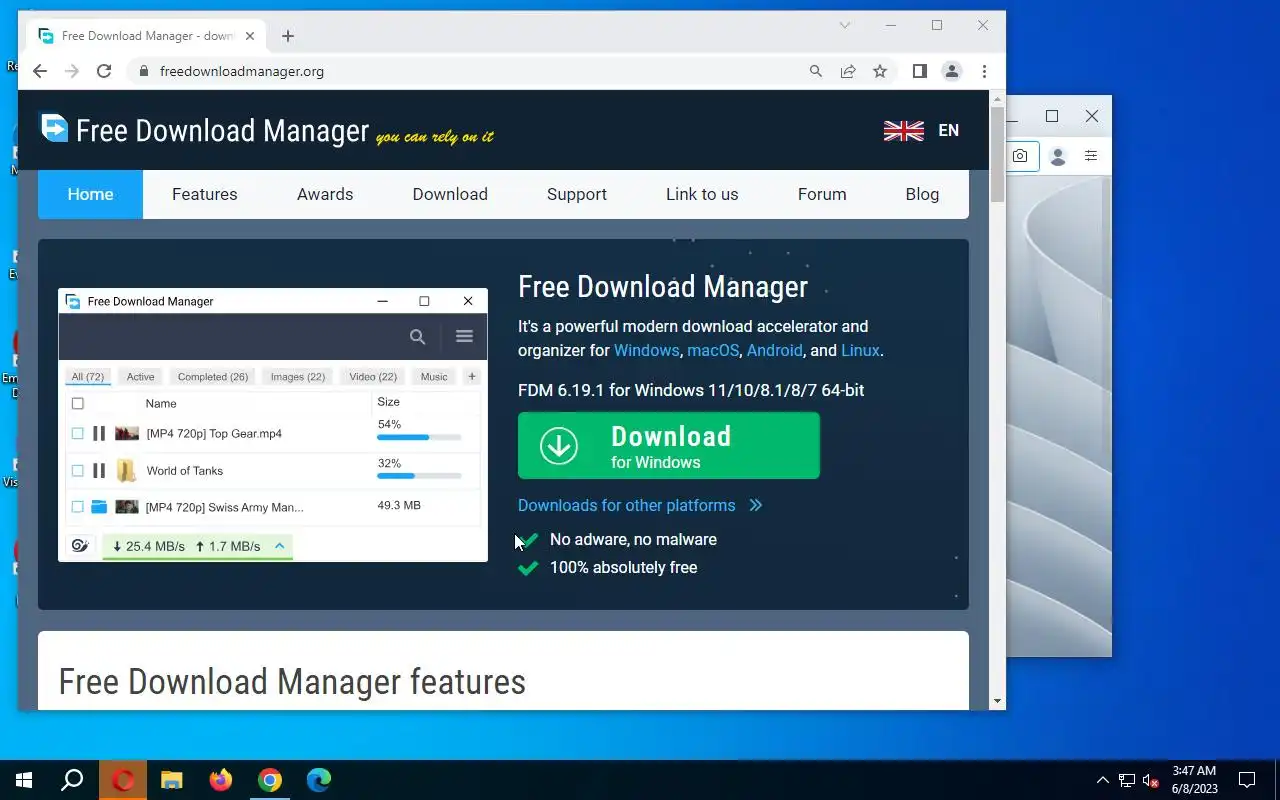The image size is (1280, 800).
Task: Show hidden system tray icons
Action: click(1103, 780)
